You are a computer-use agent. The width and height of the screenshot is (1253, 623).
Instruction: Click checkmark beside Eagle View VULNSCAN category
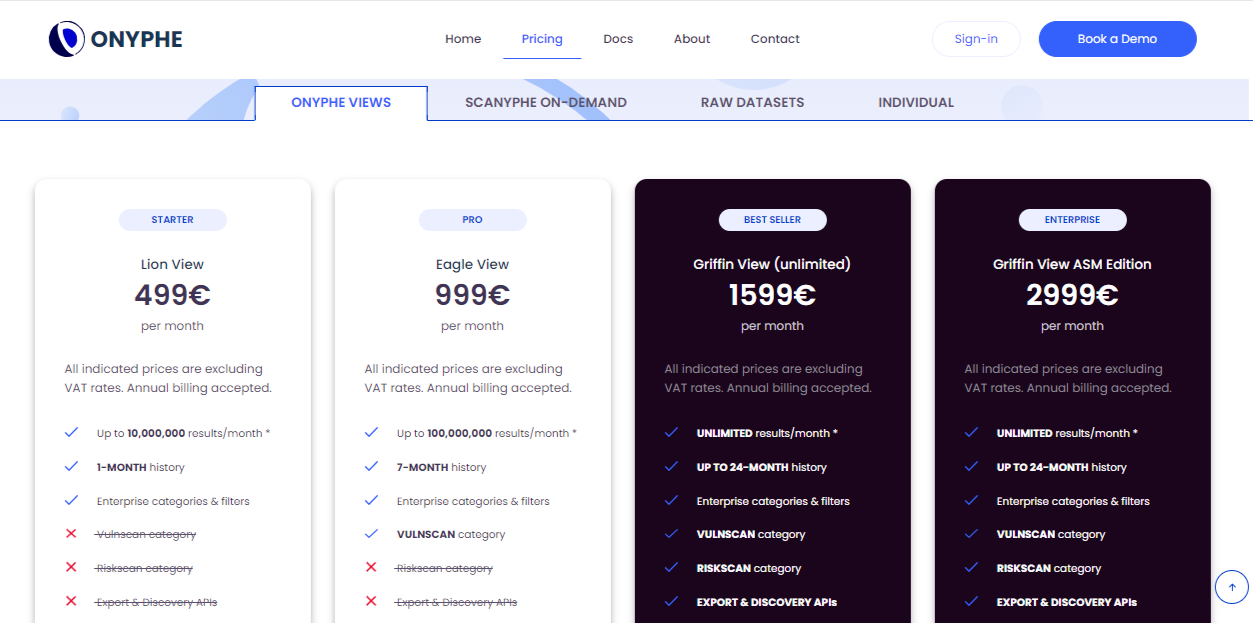click(x=371, y=534)
